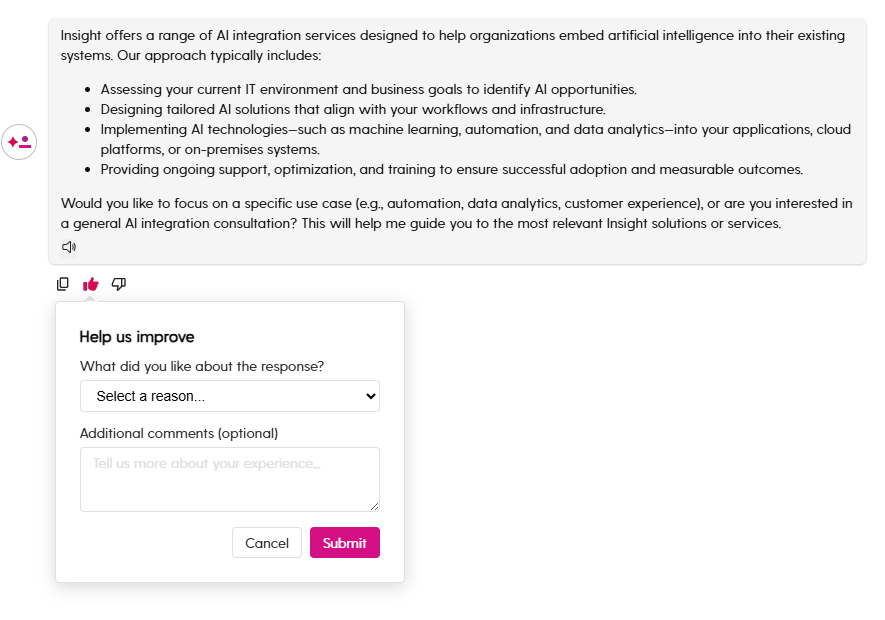885x620 pixels.
Task: Grab the comments box resize handle
Action: (x=374, y=506)
